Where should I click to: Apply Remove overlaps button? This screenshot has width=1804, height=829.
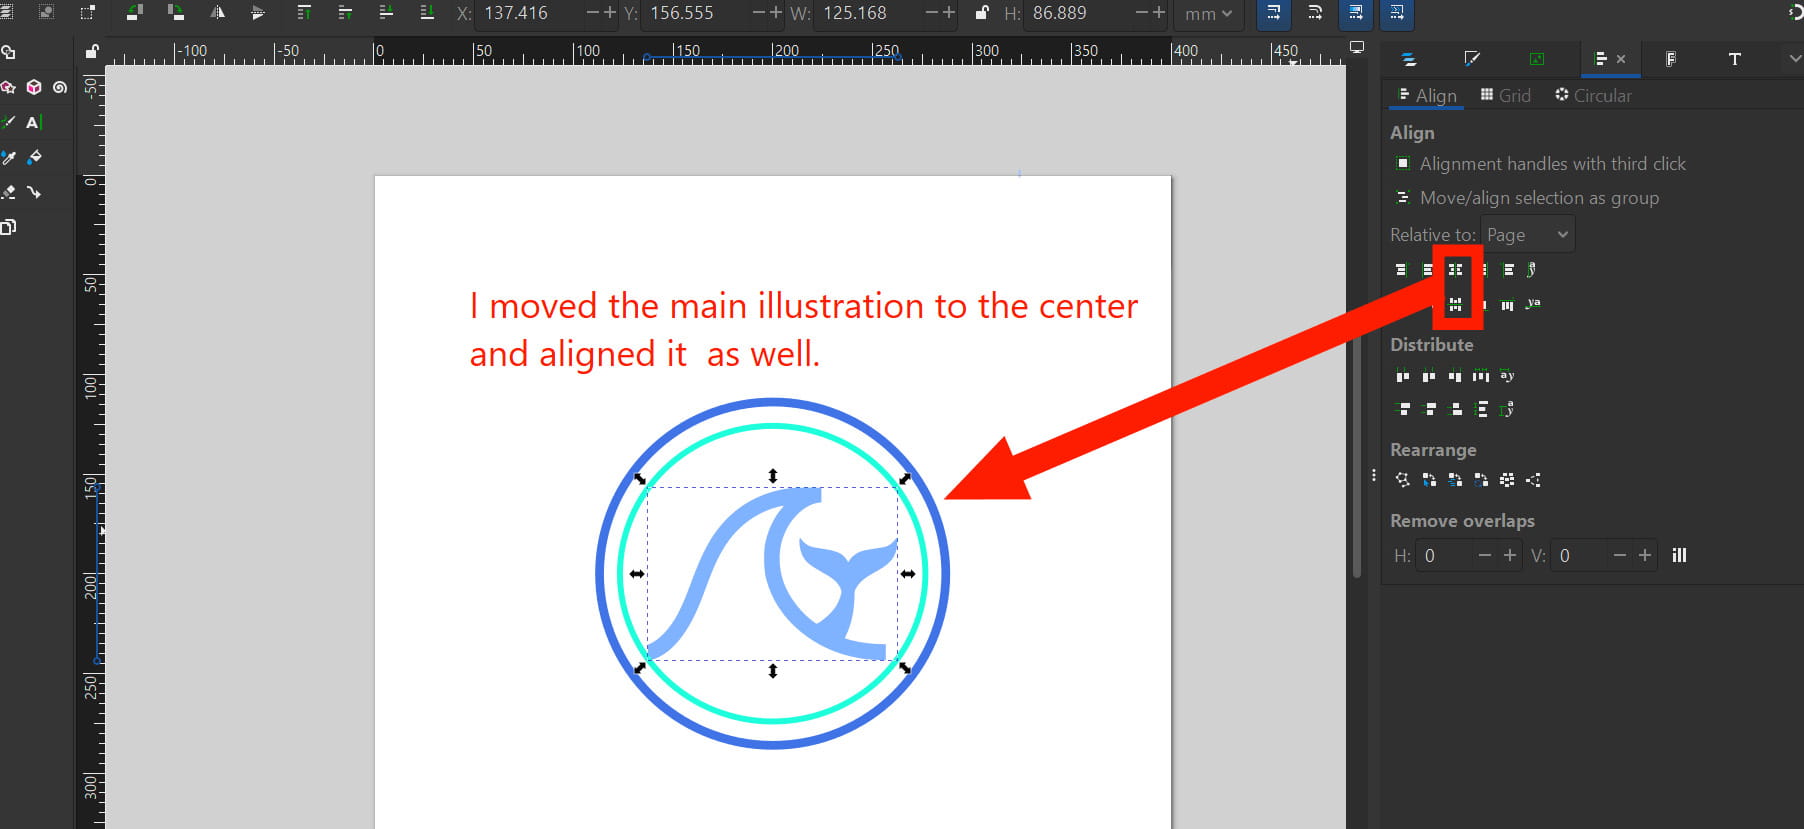pos(1679,555)
